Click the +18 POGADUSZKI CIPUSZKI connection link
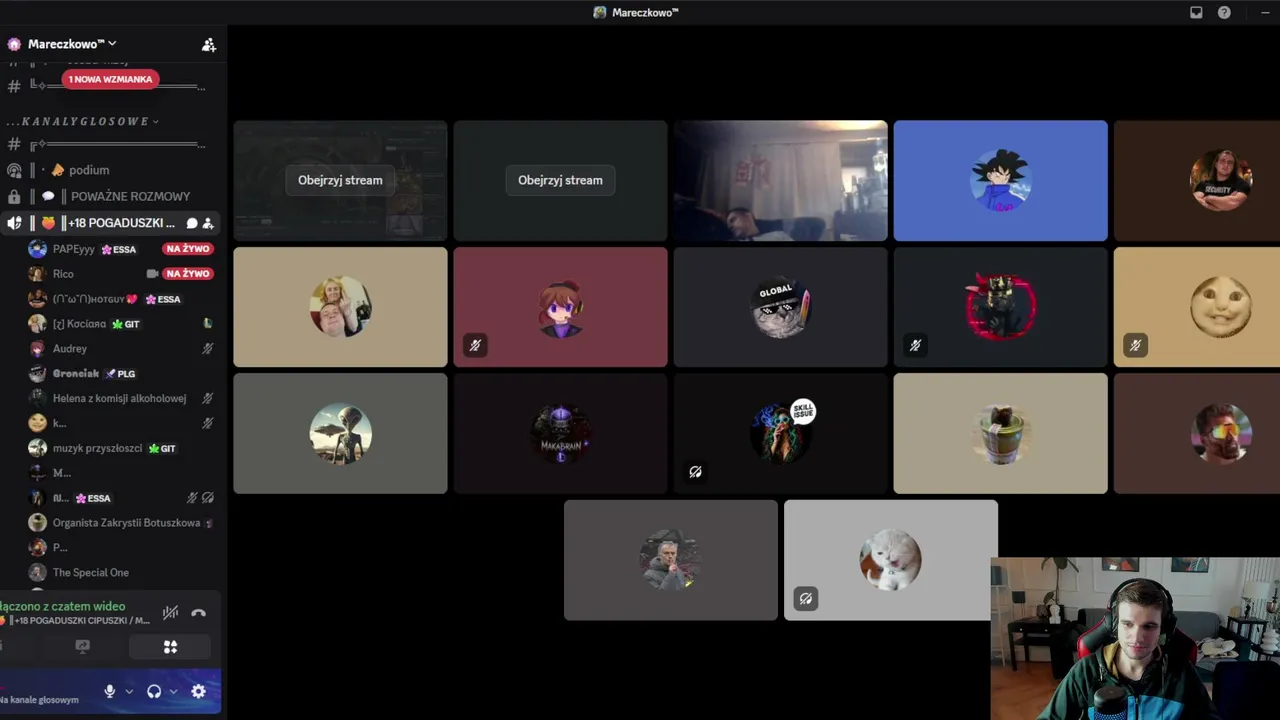This screenshot has height=720, width=1280. [x=78, y=621]
